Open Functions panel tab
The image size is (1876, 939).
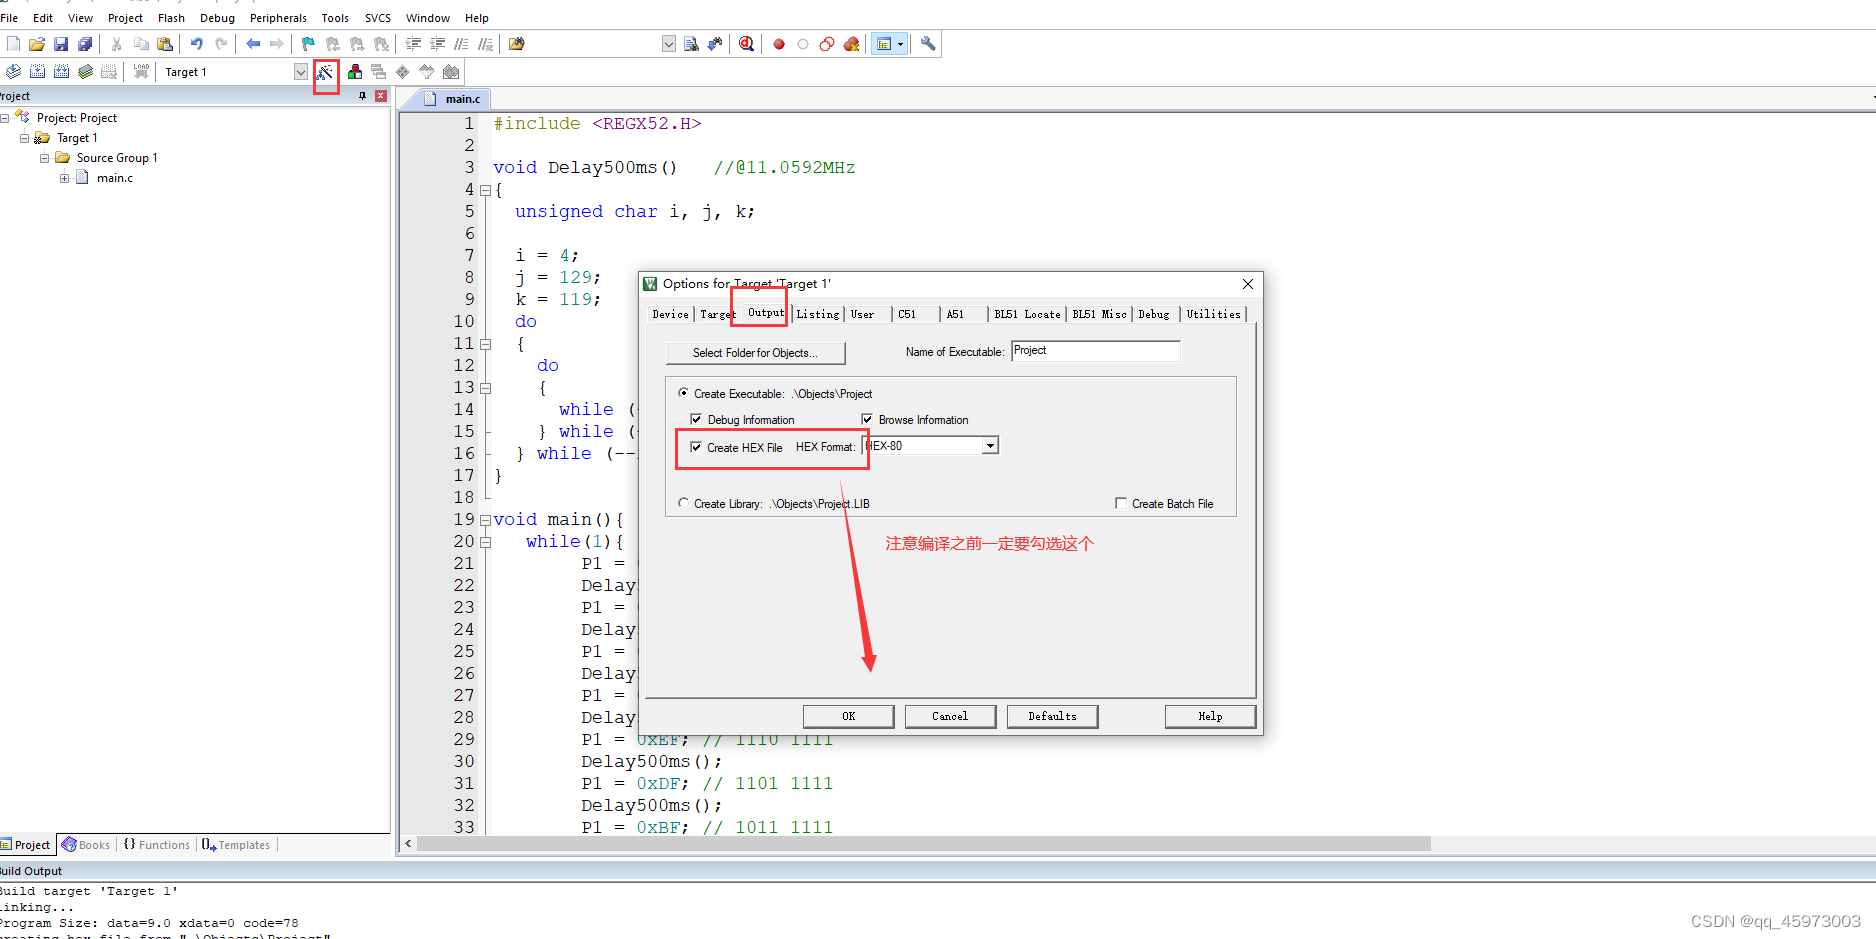[157, 845]
